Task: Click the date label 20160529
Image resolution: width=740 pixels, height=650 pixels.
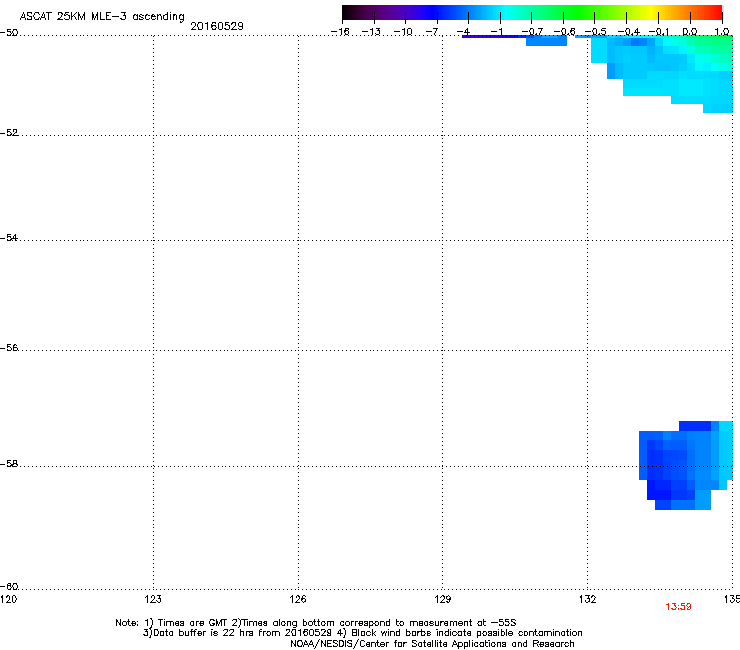Action: click(x=217, y=26)
